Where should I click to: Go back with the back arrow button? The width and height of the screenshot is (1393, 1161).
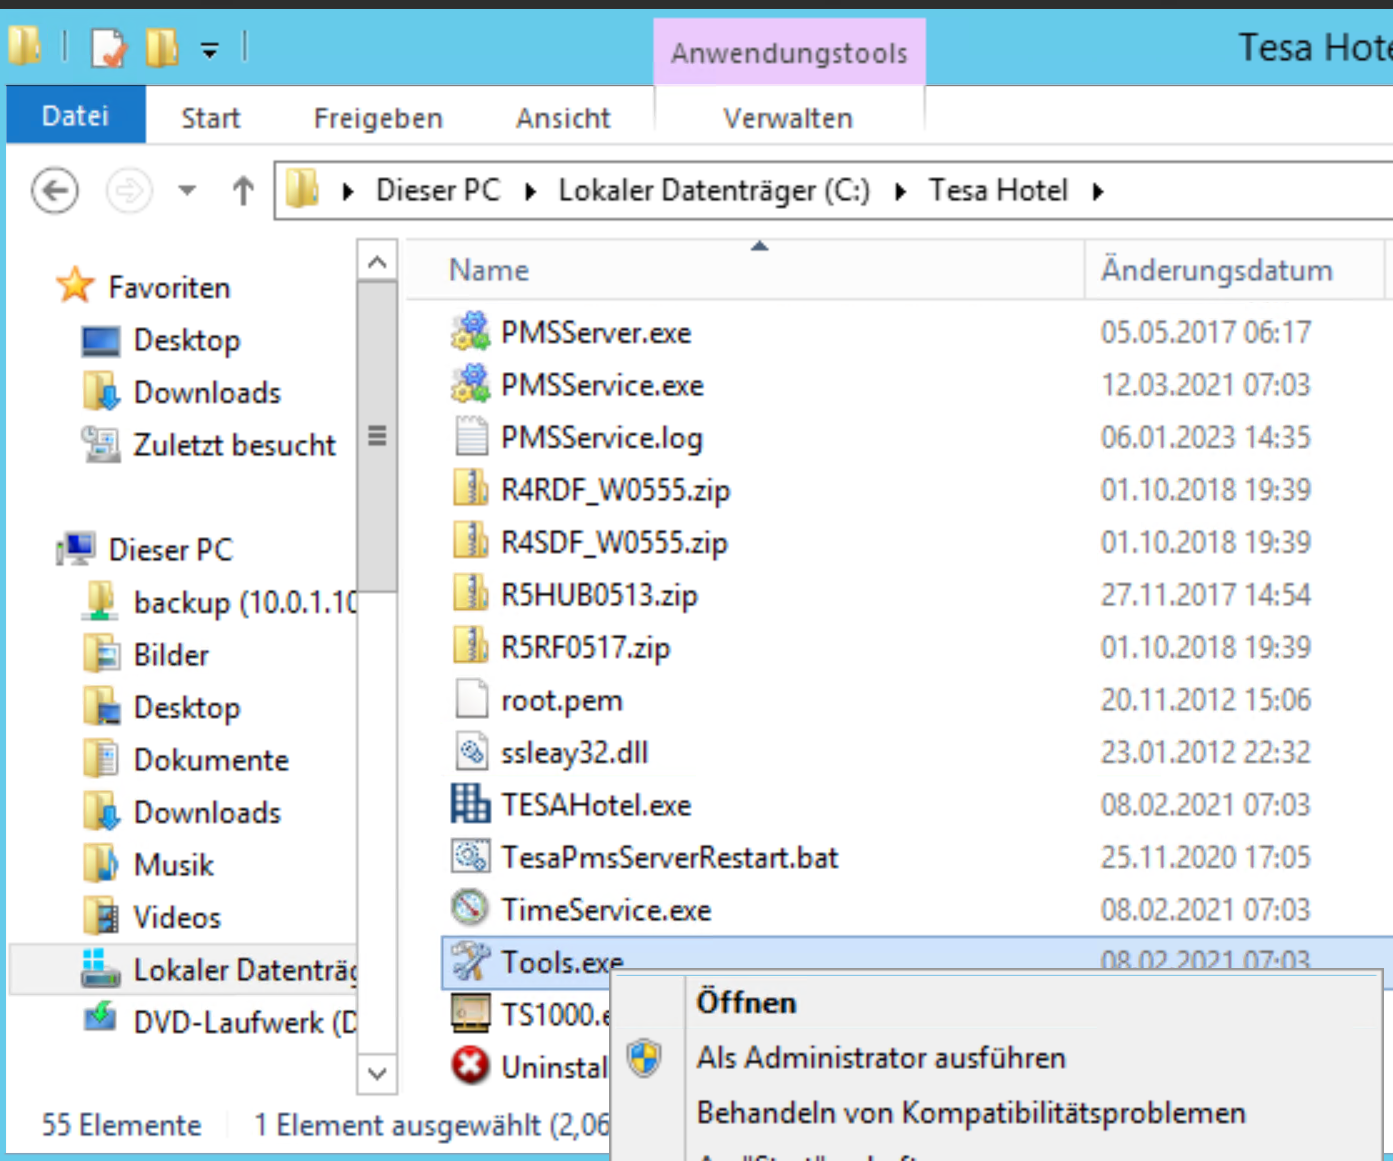pyautogui.click(x=55, y=190)
